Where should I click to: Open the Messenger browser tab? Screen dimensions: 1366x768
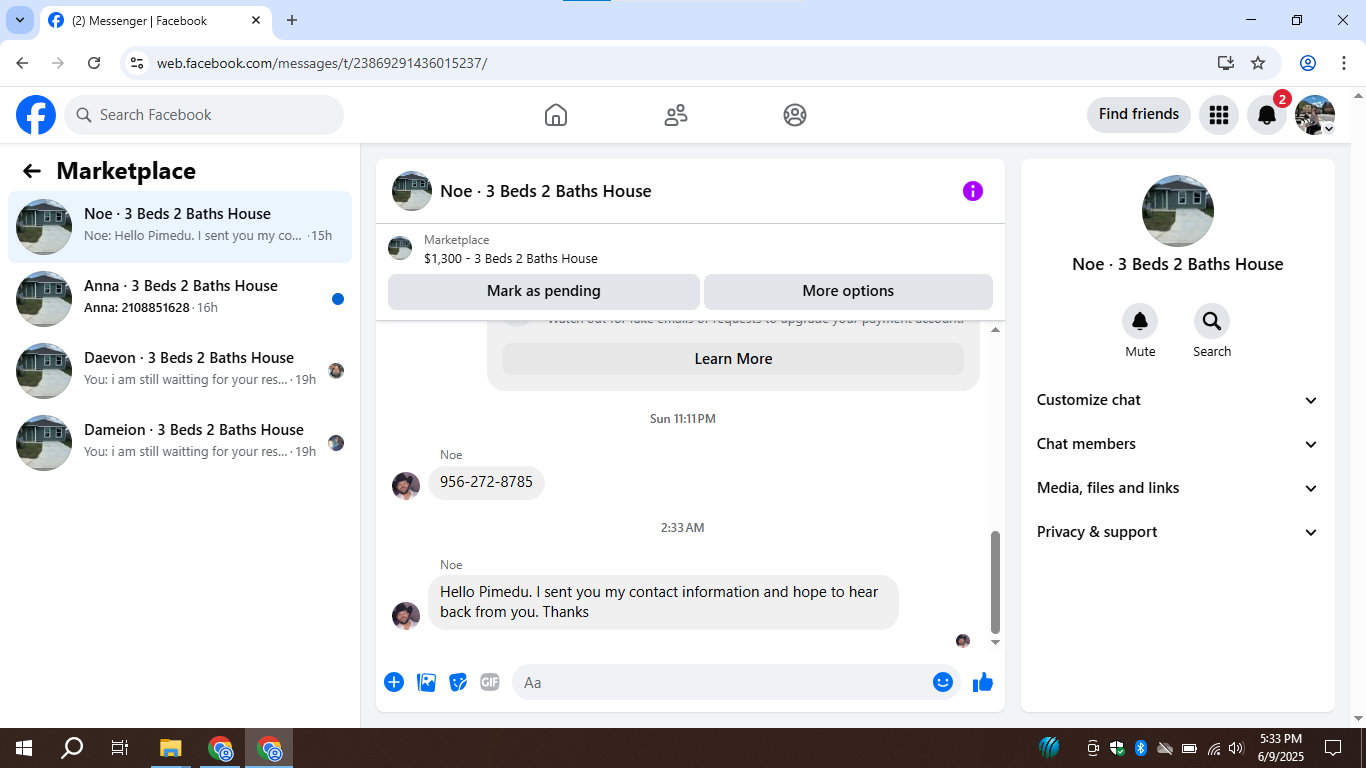155,20
